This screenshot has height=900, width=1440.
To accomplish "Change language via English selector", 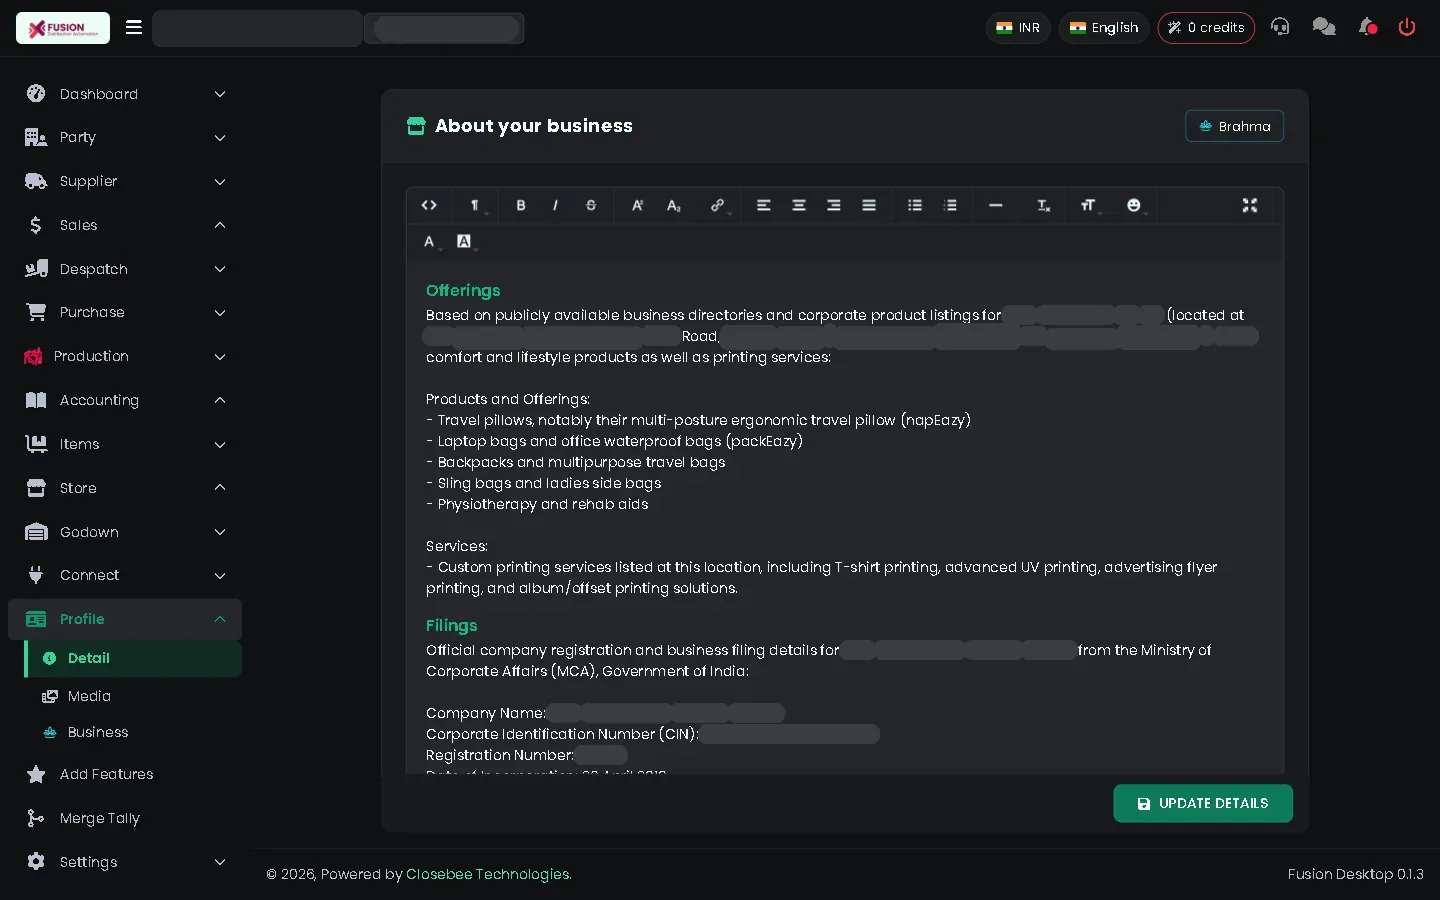I will 1104,28.
